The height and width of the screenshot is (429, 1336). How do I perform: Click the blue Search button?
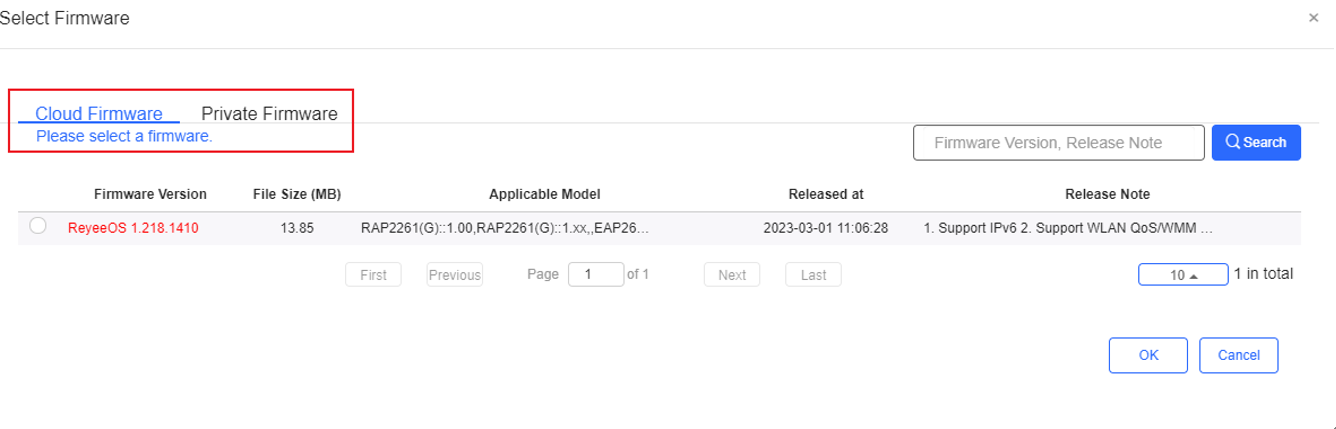1255,143
